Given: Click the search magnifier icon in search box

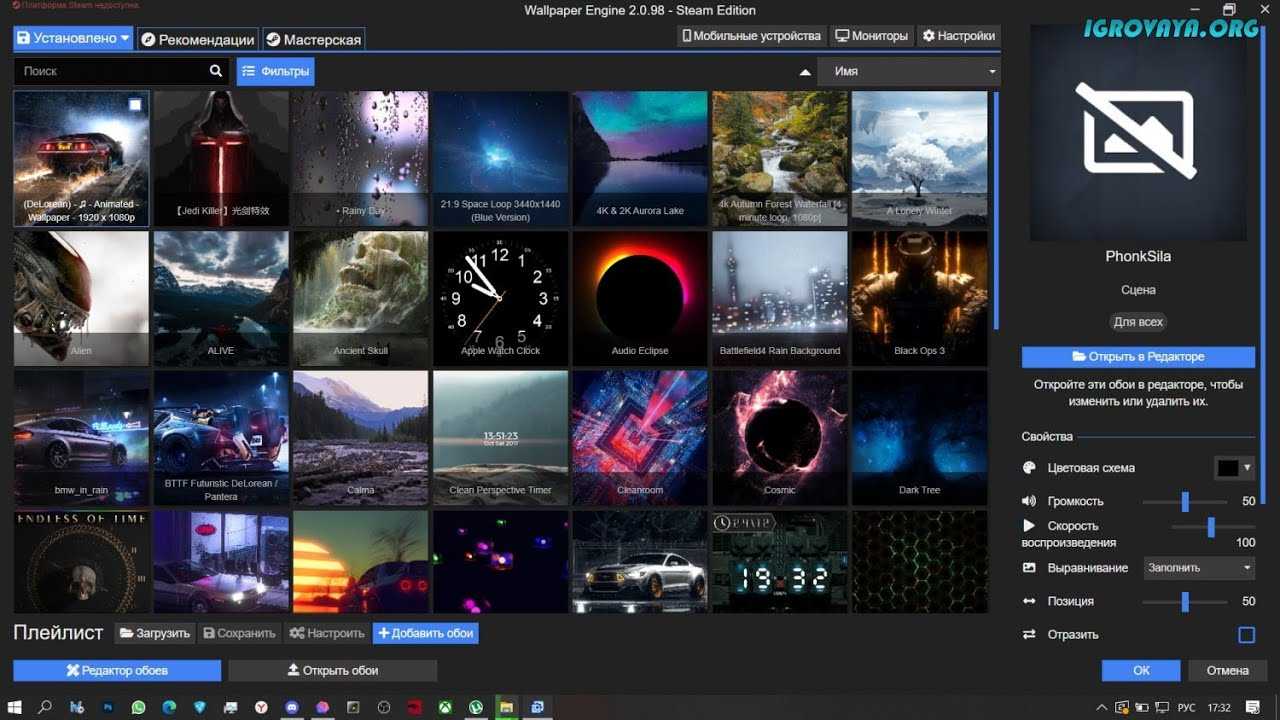Looking at the screenshot, I should click(216, 71).
